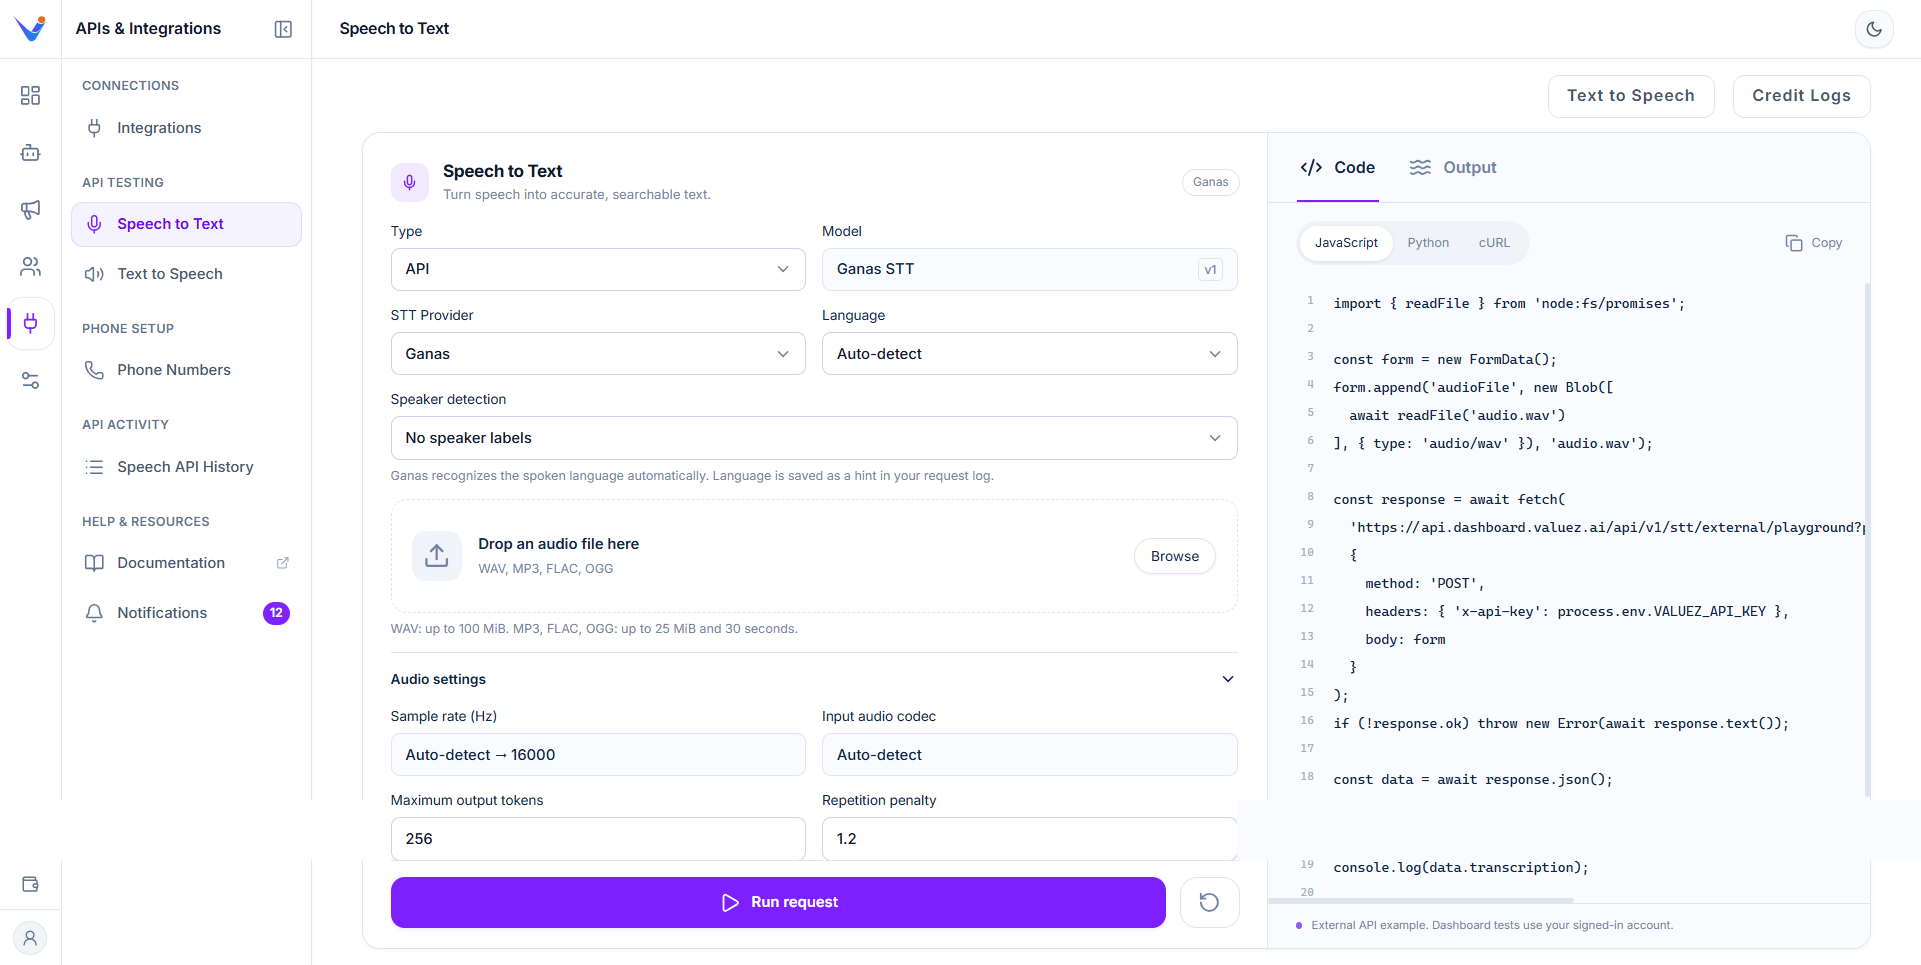Image resolution: width=1921 pixels, height=965 pixels.
Task: Click the code panel horizontal scrollbar
Action: click(1421, 900)
